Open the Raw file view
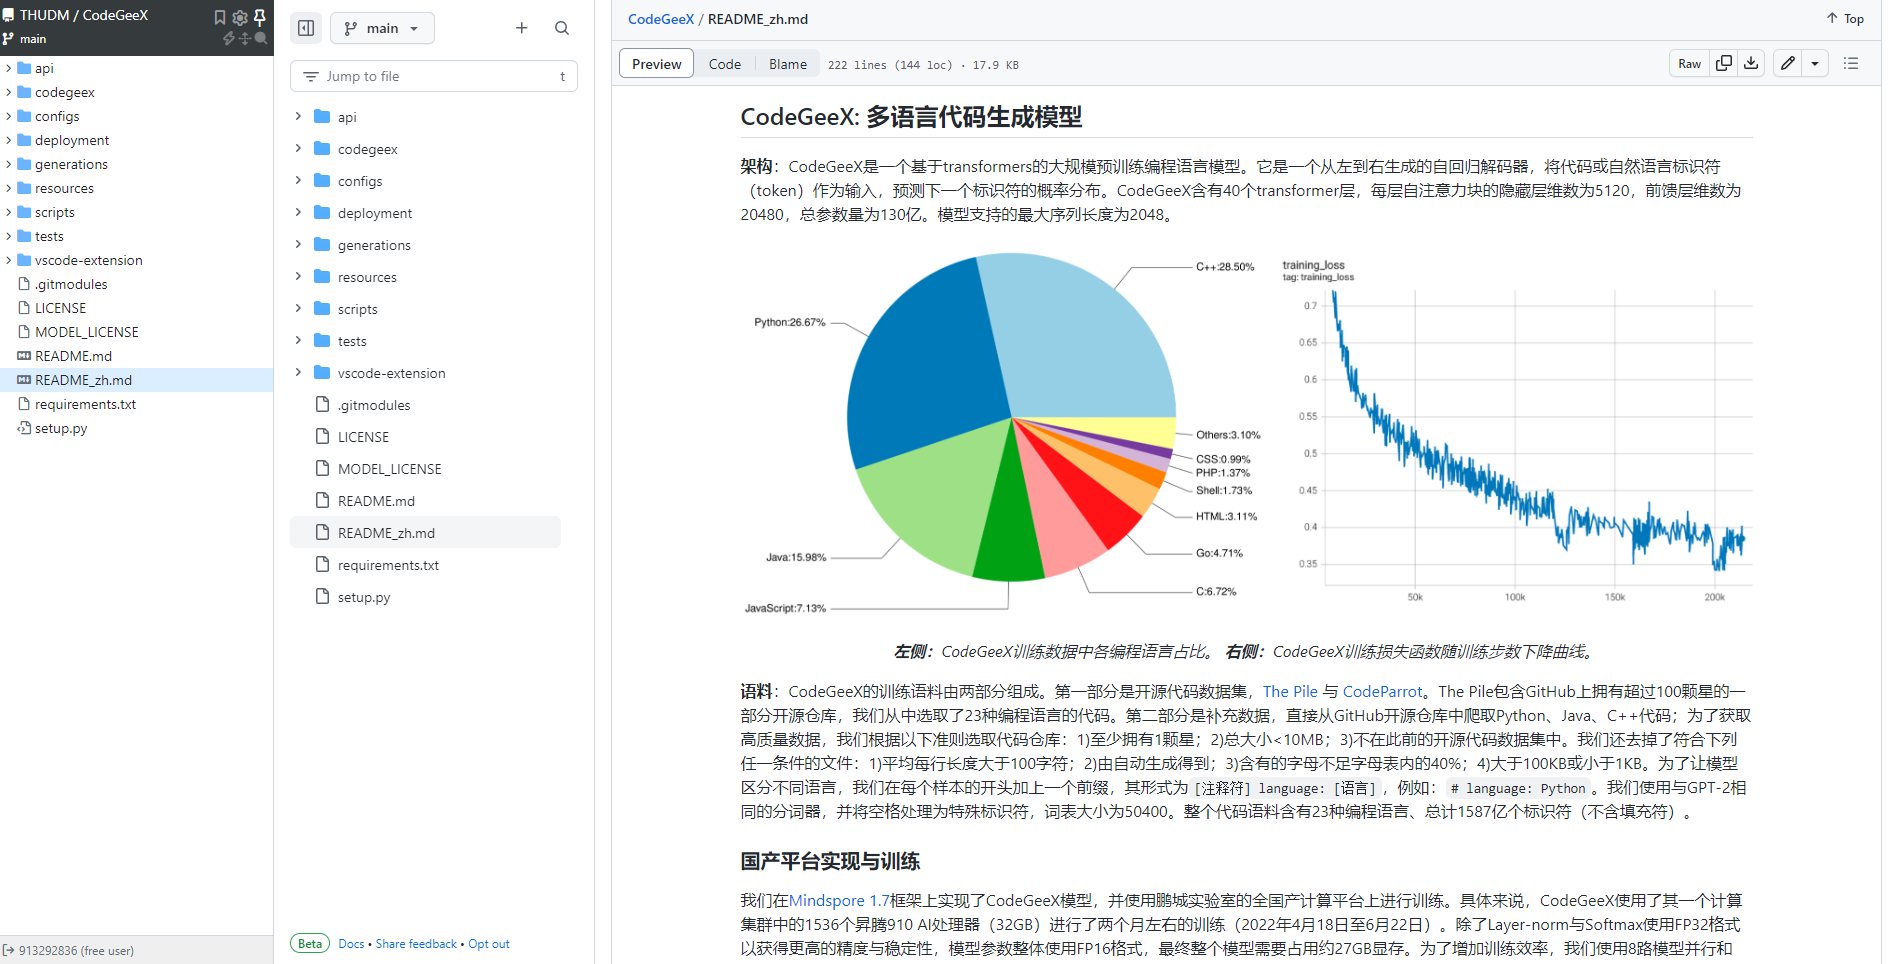Viewport: 1898px width, 964px height. (1689, 63)
